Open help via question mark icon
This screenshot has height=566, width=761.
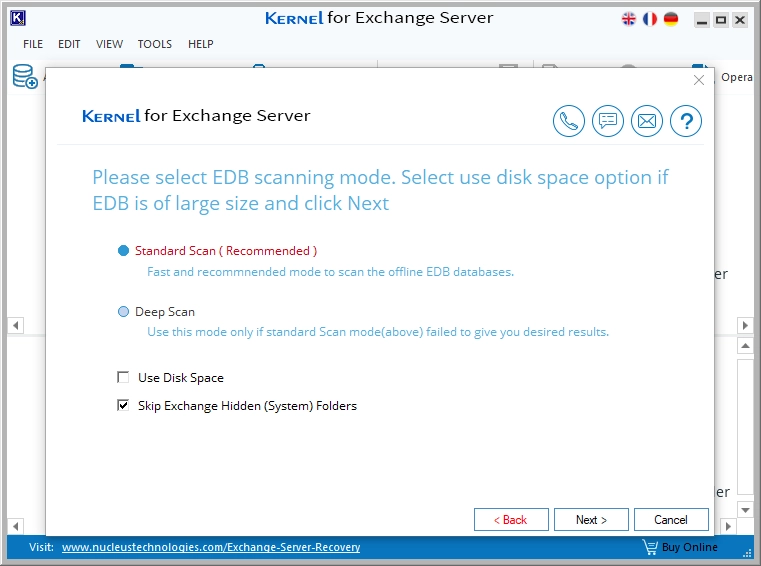[686, 121]
